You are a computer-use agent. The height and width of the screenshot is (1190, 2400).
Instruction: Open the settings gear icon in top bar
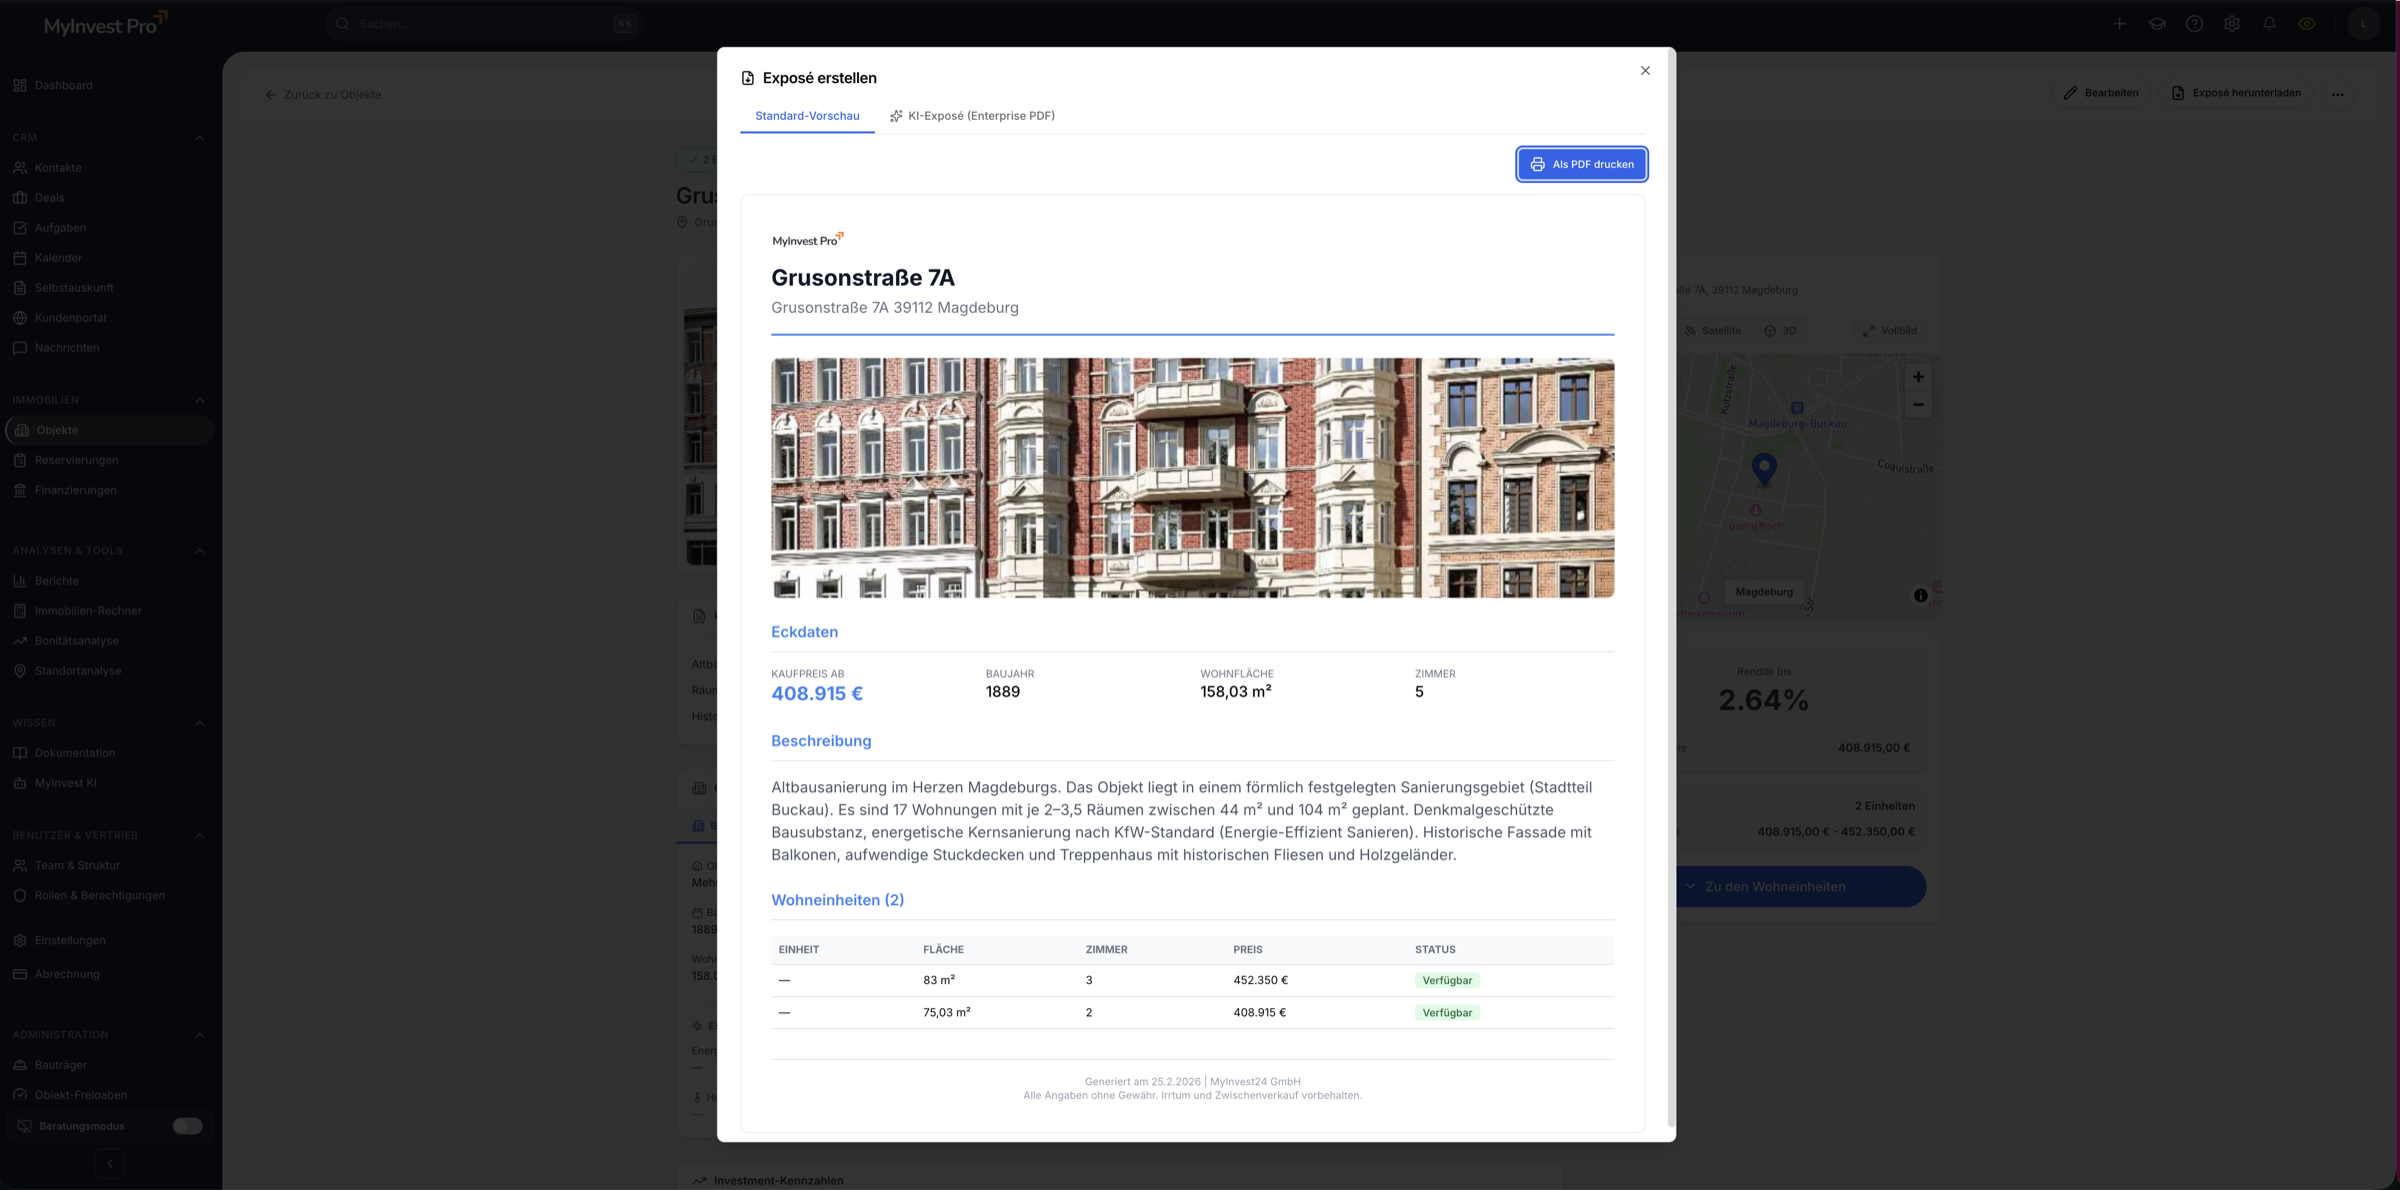pyautogui.click(x=2232, y=24)
